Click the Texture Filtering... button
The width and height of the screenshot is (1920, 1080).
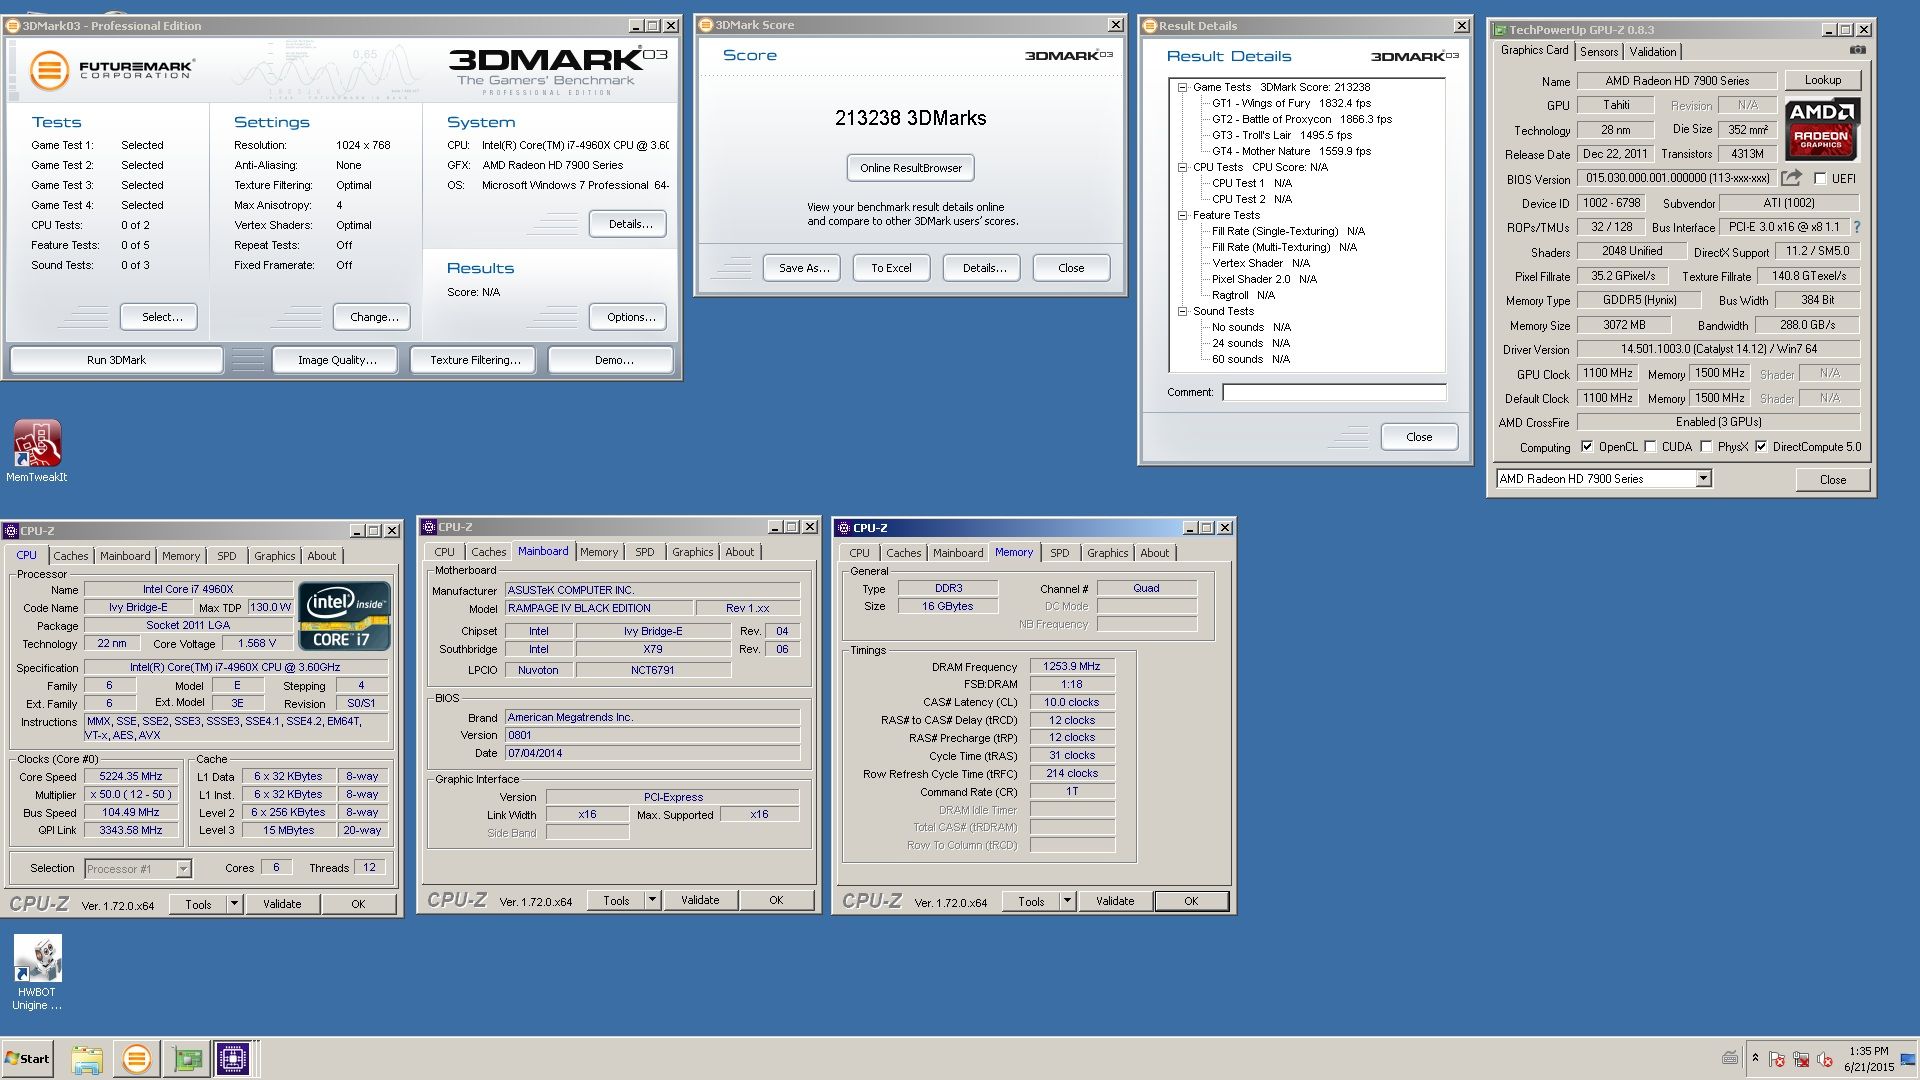click(x=475, y=360)
